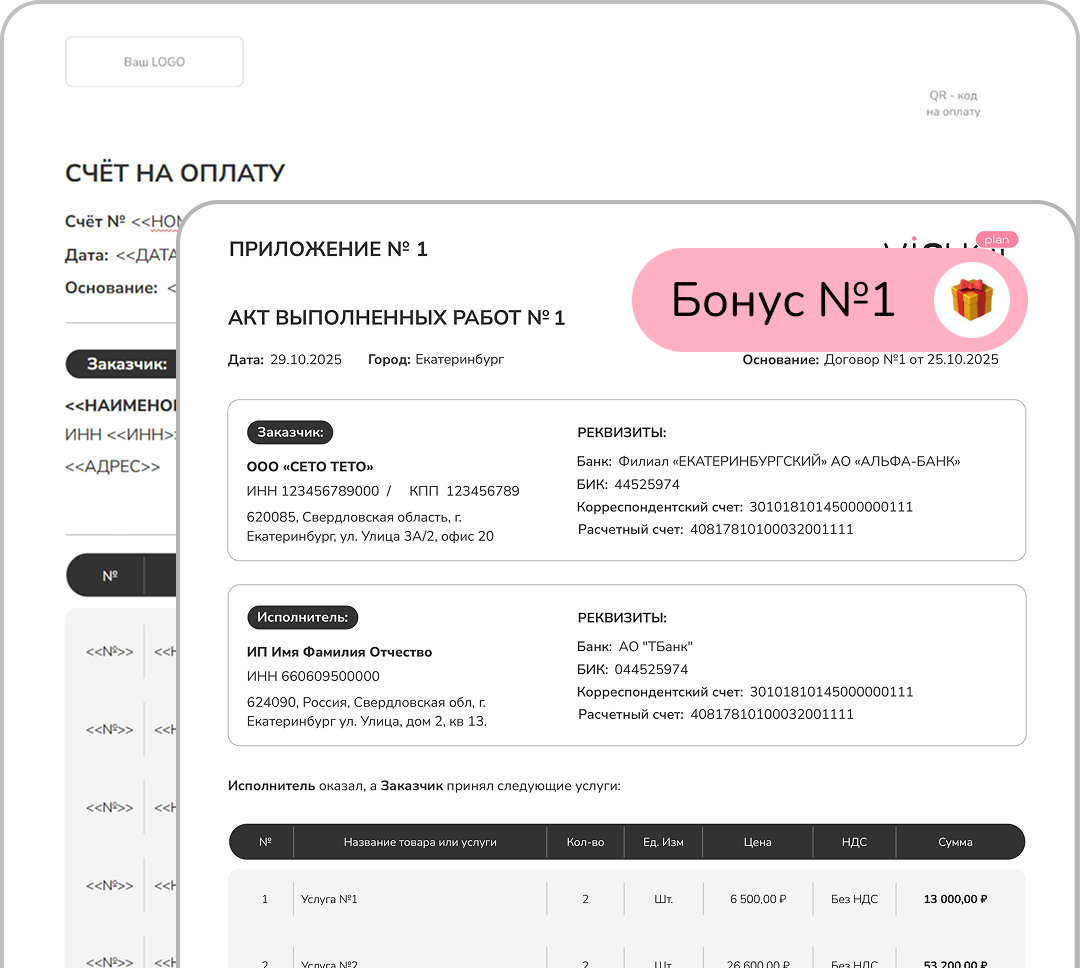Click the "Услуга №1" table row name
This screenshot has height=968, width=1080.
click(x=329, y=899)
